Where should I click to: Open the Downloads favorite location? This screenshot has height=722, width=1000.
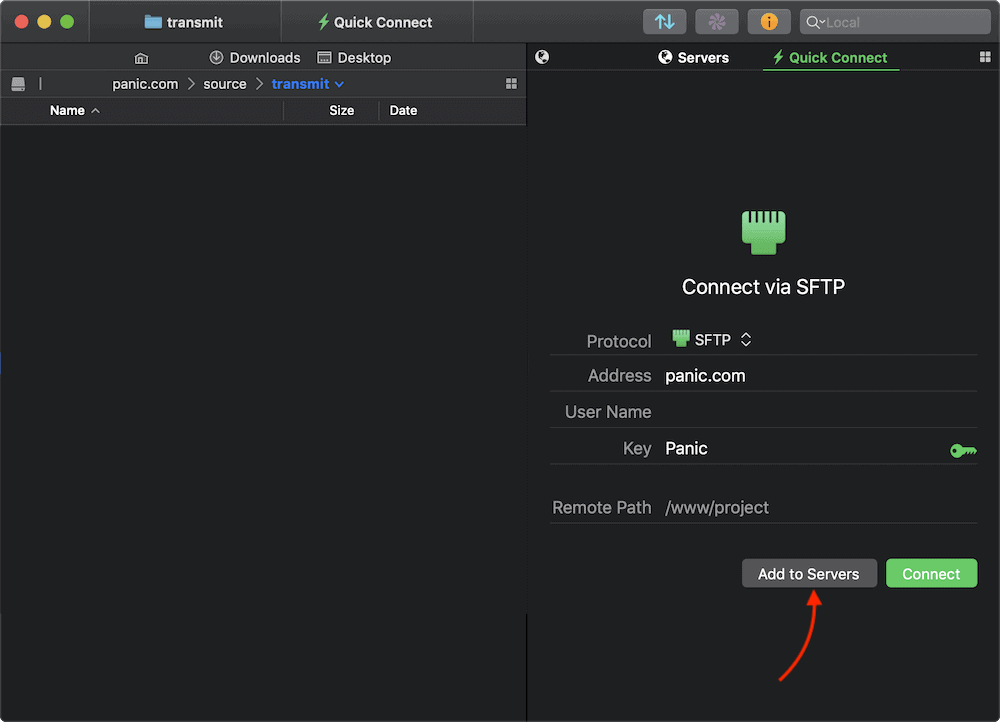[255, 57]
